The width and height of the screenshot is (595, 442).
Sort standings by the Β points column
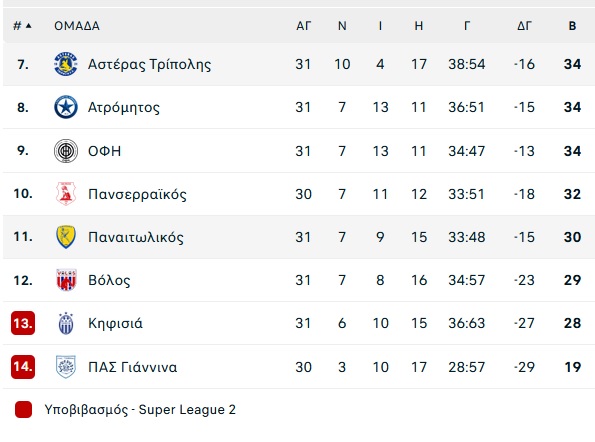tap(572, 26)
